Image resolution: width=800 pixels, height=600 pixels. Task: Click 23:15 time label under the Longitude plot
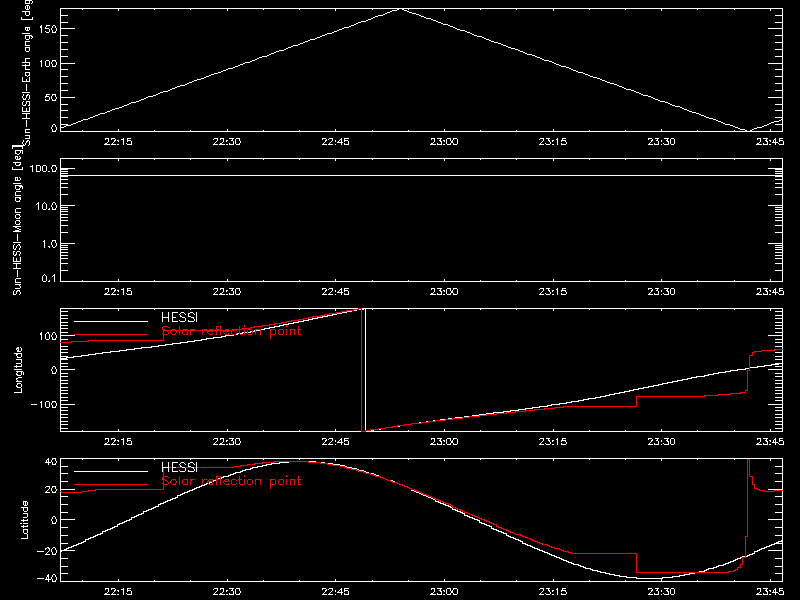point(553,442)
